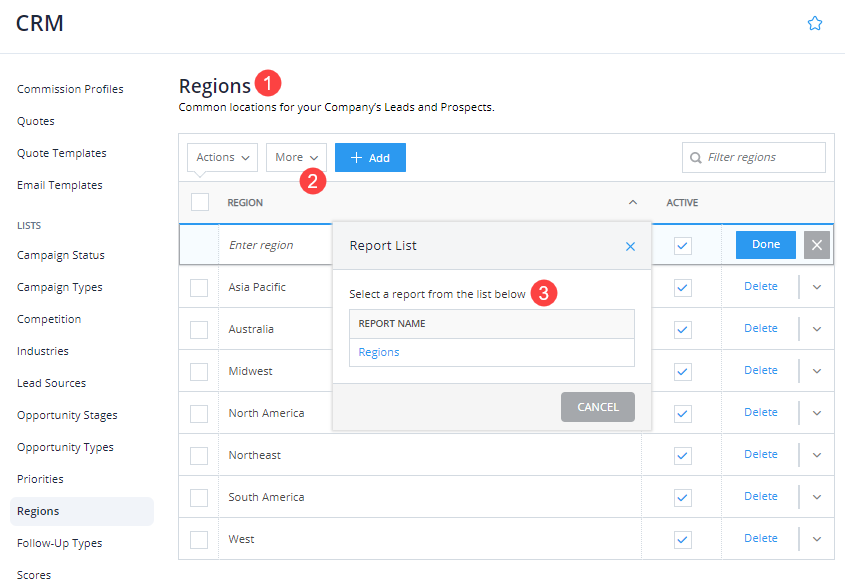Click the Enter region text field
Image resolution: width=845 pixels, height=588 pixels.
click(275, 245)
